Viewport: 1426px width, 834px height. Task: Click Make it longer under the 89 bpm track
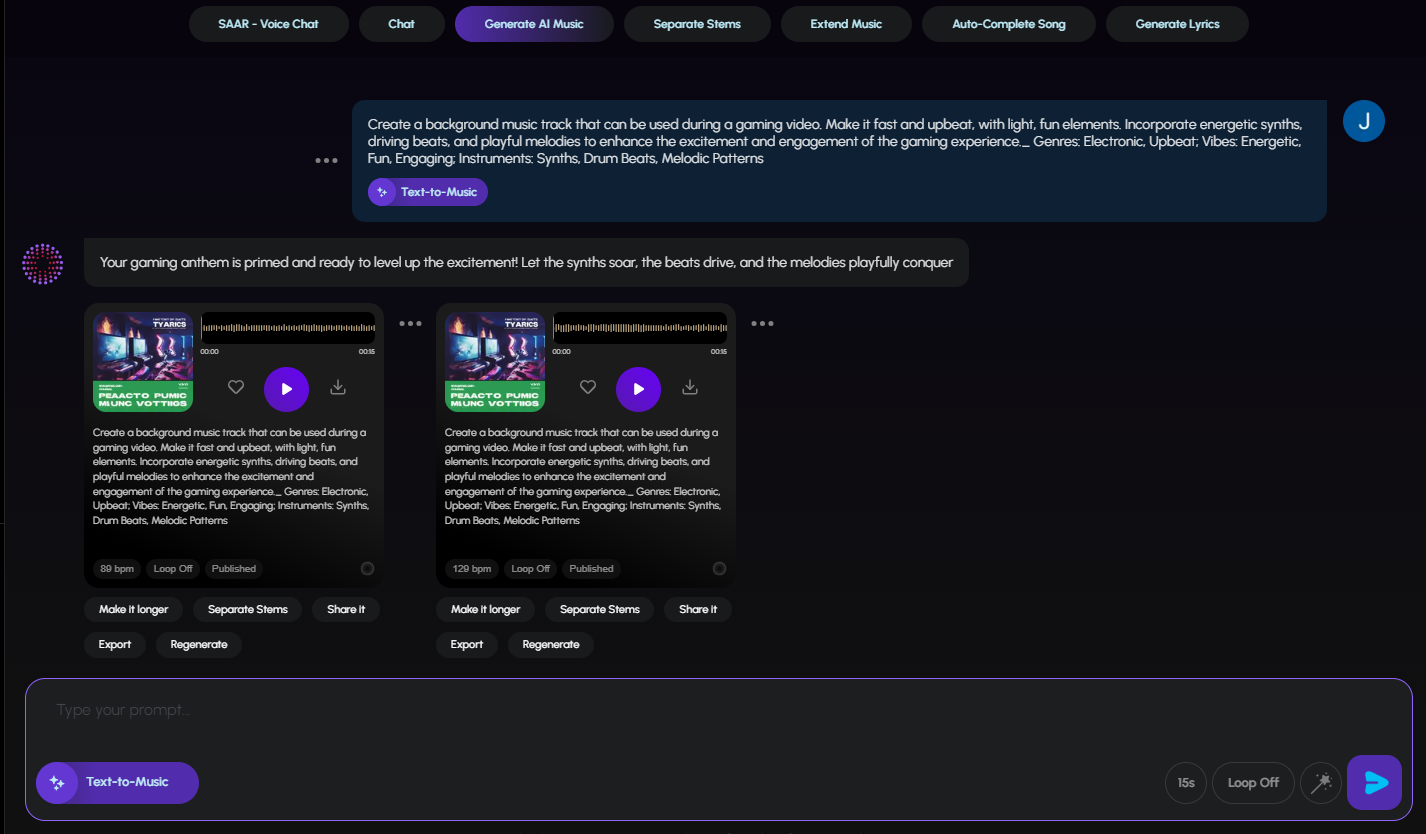[134, 610]
